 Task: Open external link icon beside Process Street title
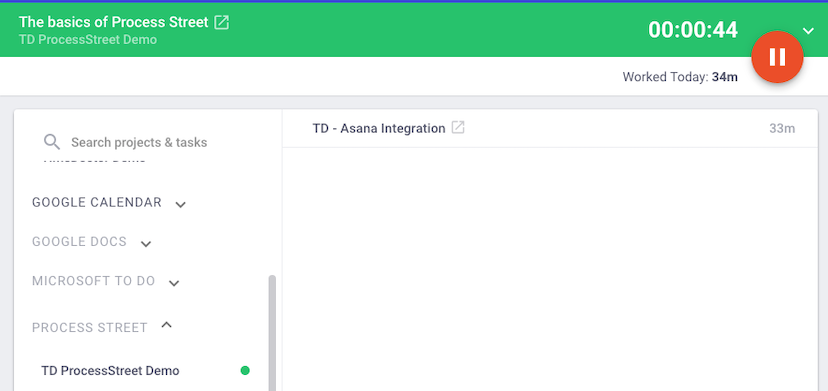[x=222, y=22]
